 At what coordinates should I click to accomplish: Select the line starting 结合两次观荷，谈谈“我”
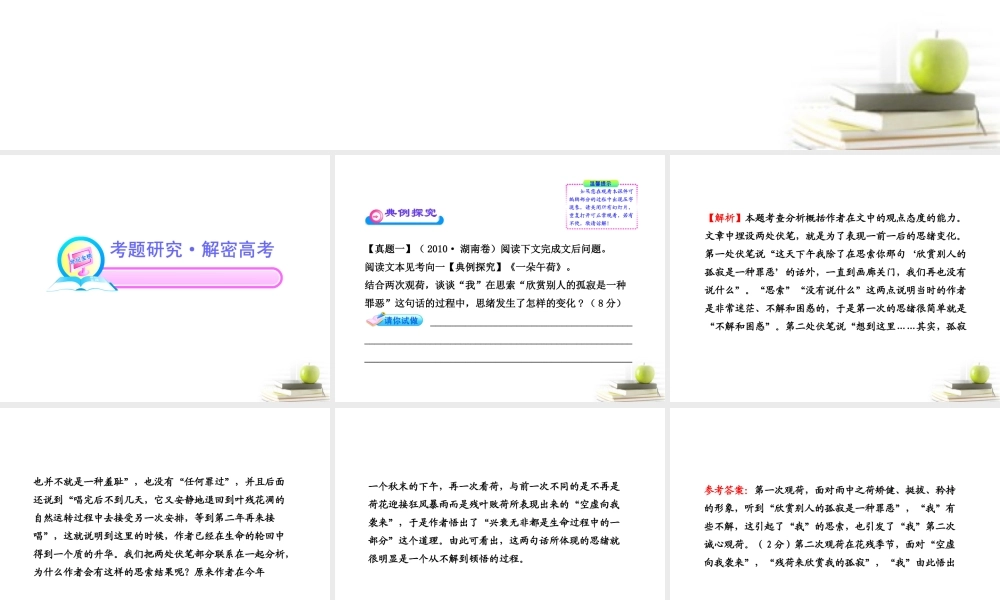click(x=496, y=285)
